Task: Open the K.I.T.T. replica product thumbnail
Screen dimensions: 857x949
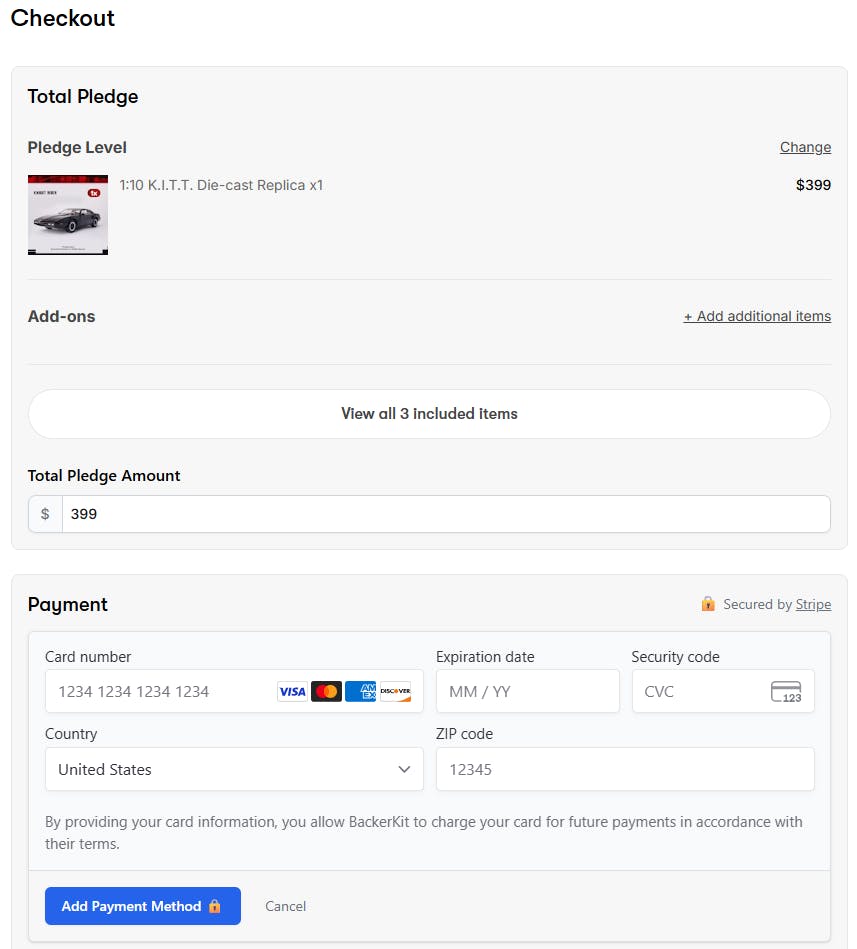Action: point(68,215)
